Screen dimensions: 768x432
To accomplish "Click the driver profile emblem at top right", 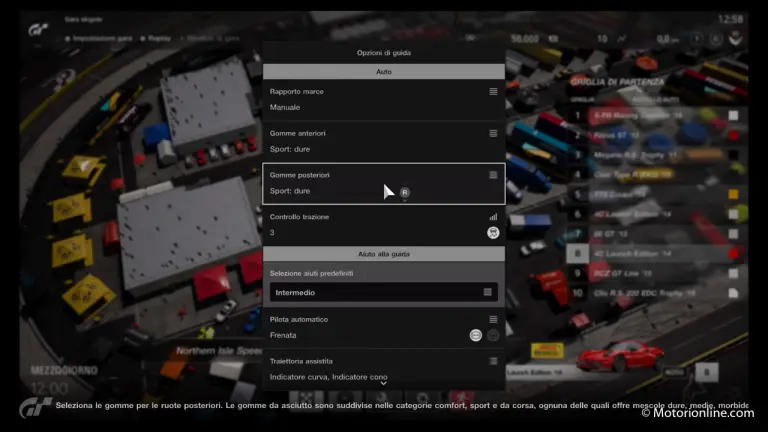I will click(735, 38).
